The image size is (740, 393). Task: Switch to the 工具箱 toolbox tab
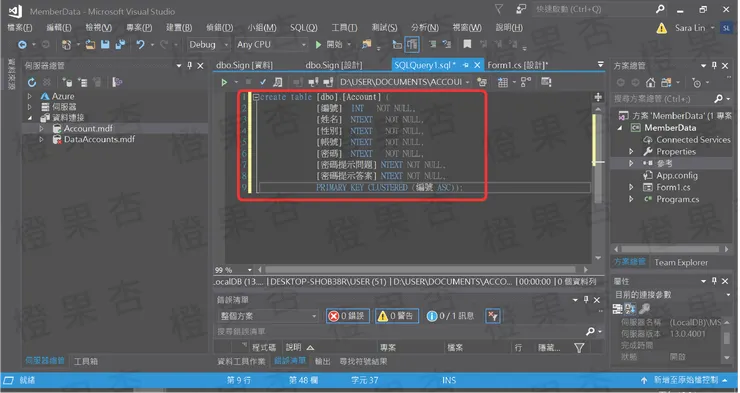coord(86,361)
